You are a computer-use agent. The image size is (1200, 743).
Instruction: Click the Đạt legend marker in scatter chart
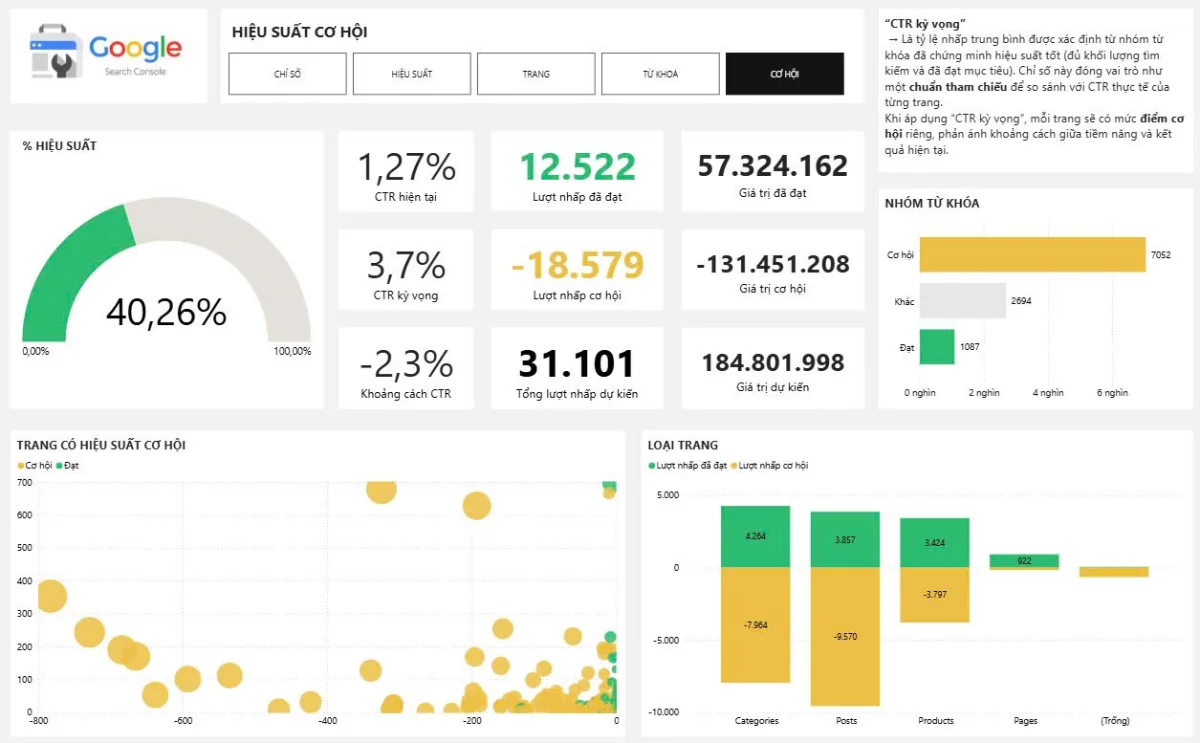[x=60, y=466]
